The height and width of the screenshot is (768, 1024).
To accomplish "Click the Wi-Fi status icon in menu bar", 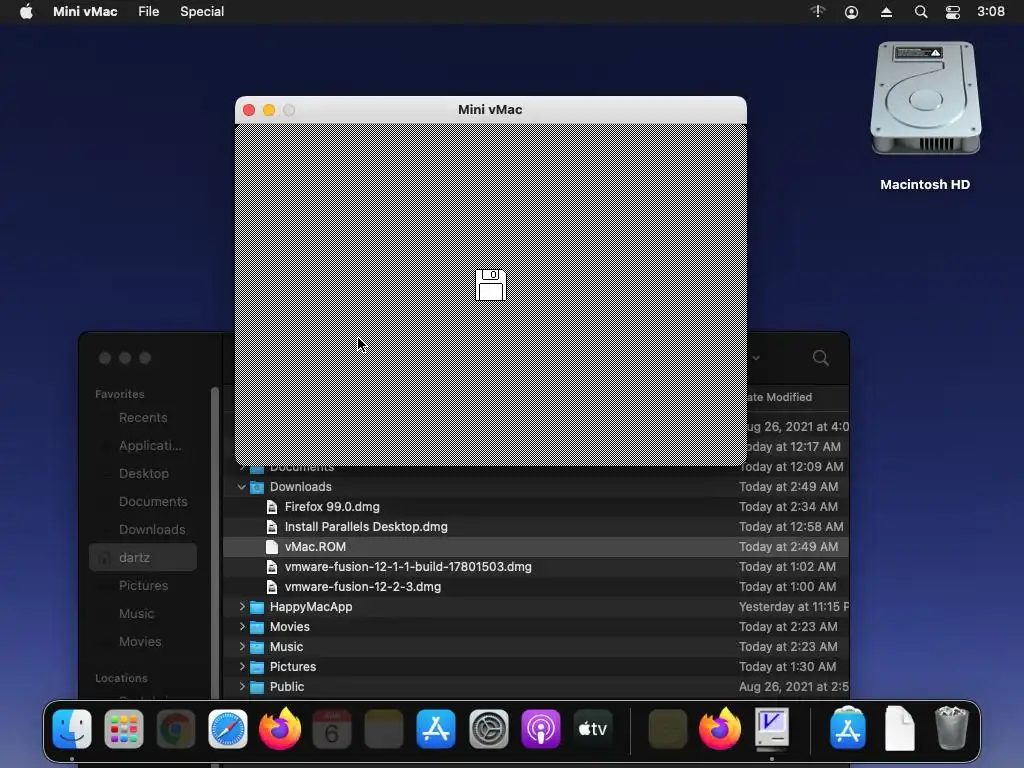I will pyautogui.click(x=818, y=12).
